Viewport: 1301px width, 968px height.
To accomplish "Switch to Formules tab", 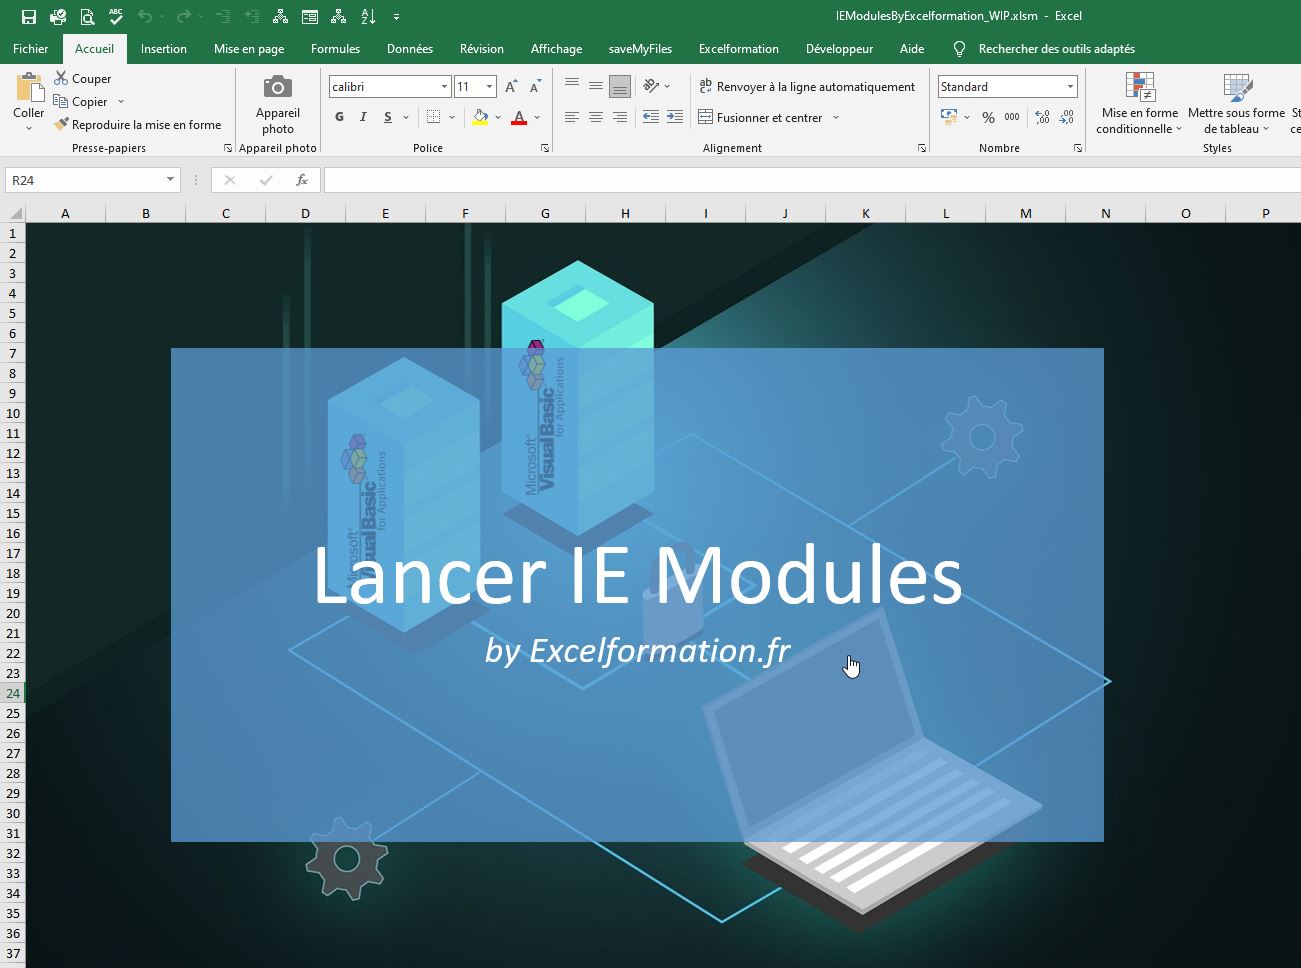I will tap(335, 48).
